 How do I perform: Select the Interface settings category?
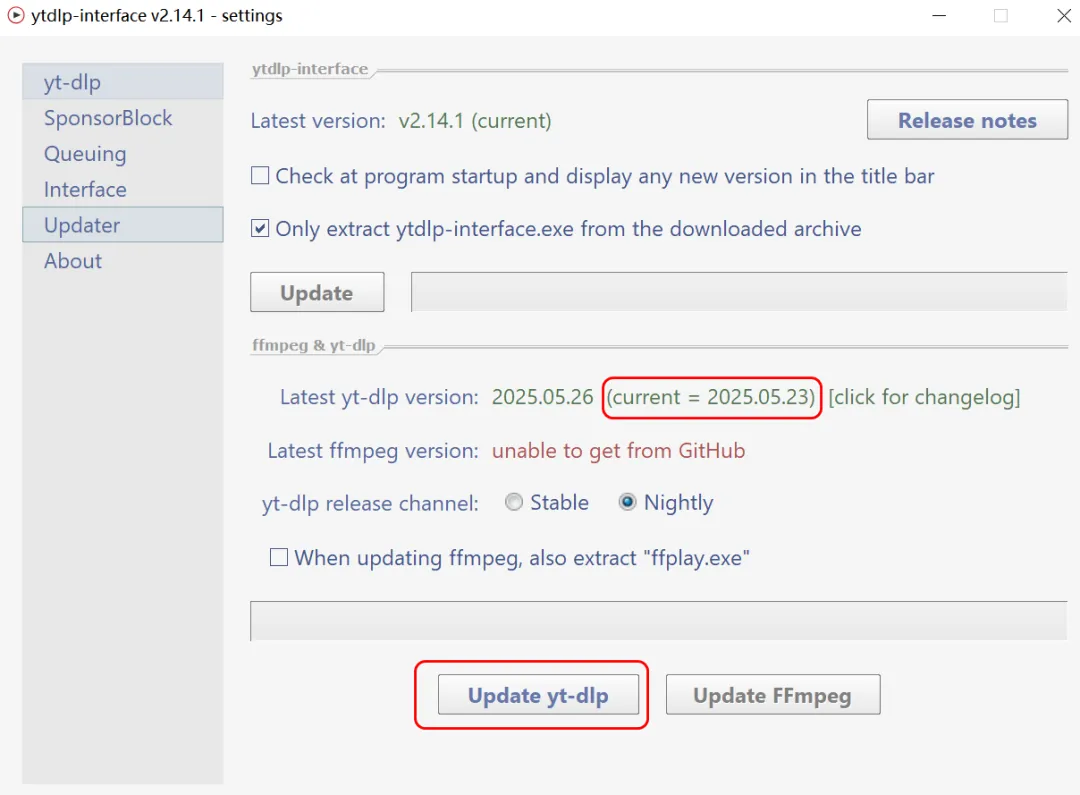point(123,189)
